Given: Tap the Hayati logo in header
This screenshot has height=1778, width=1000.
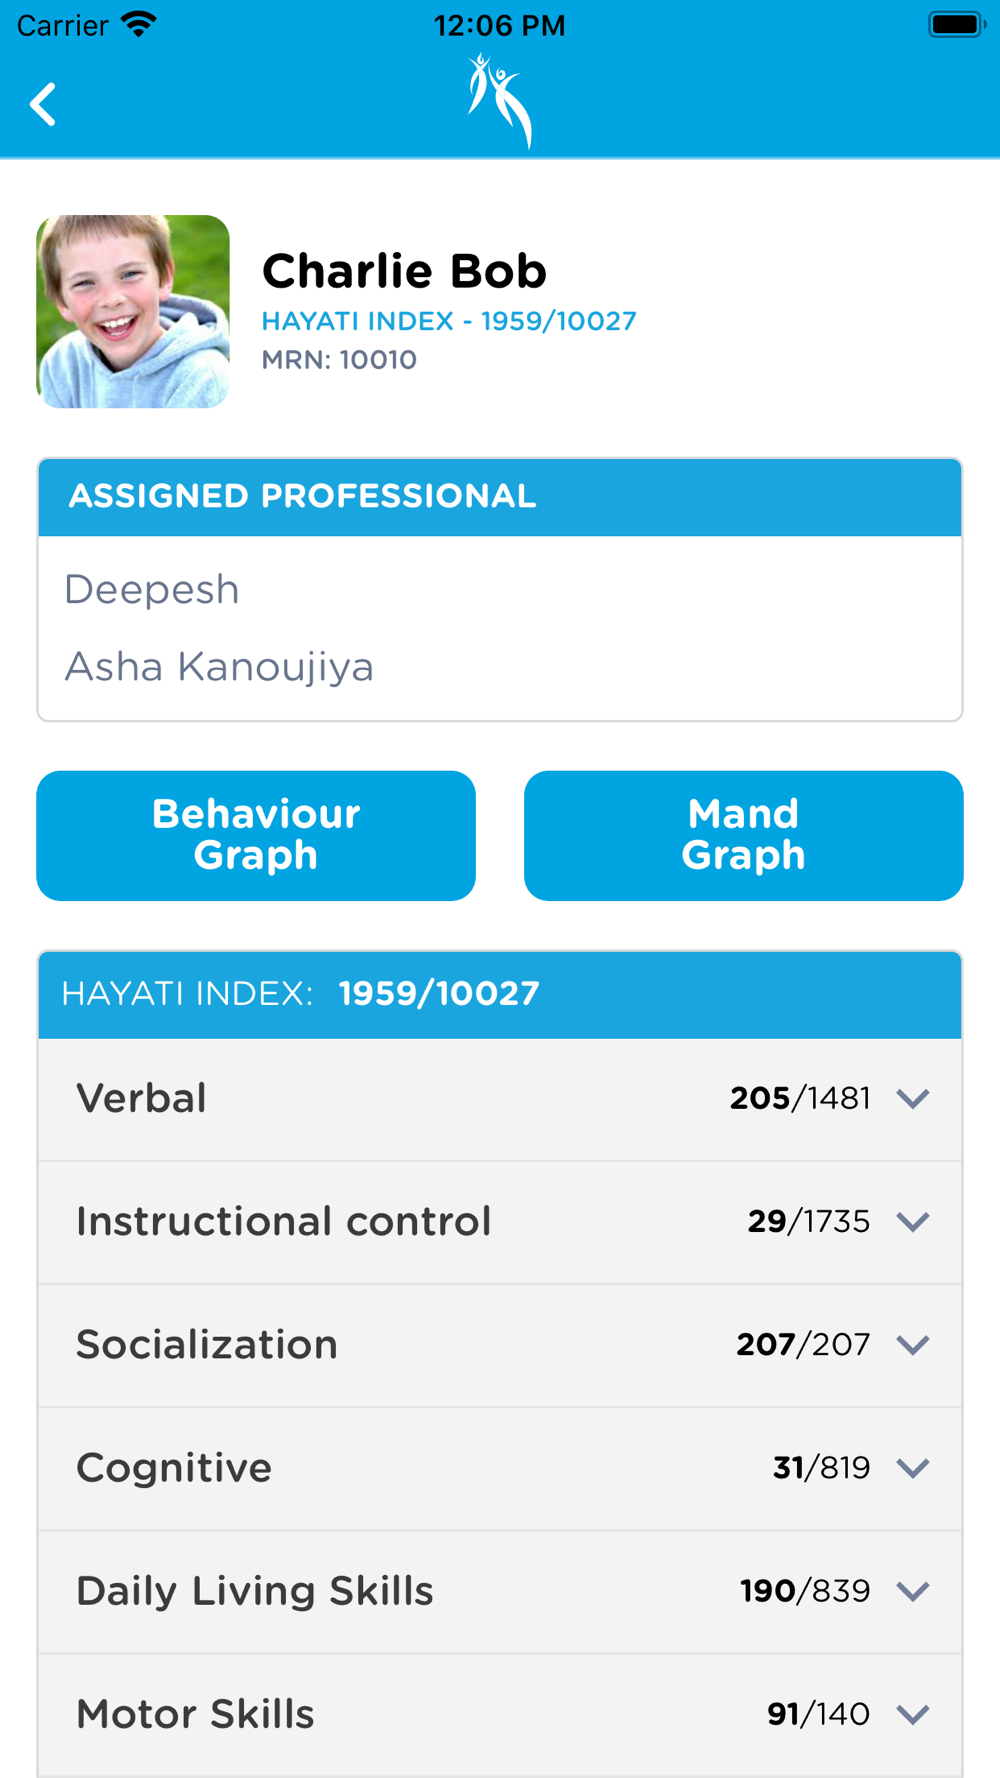Looking at the screenshot, I should 500,101.
